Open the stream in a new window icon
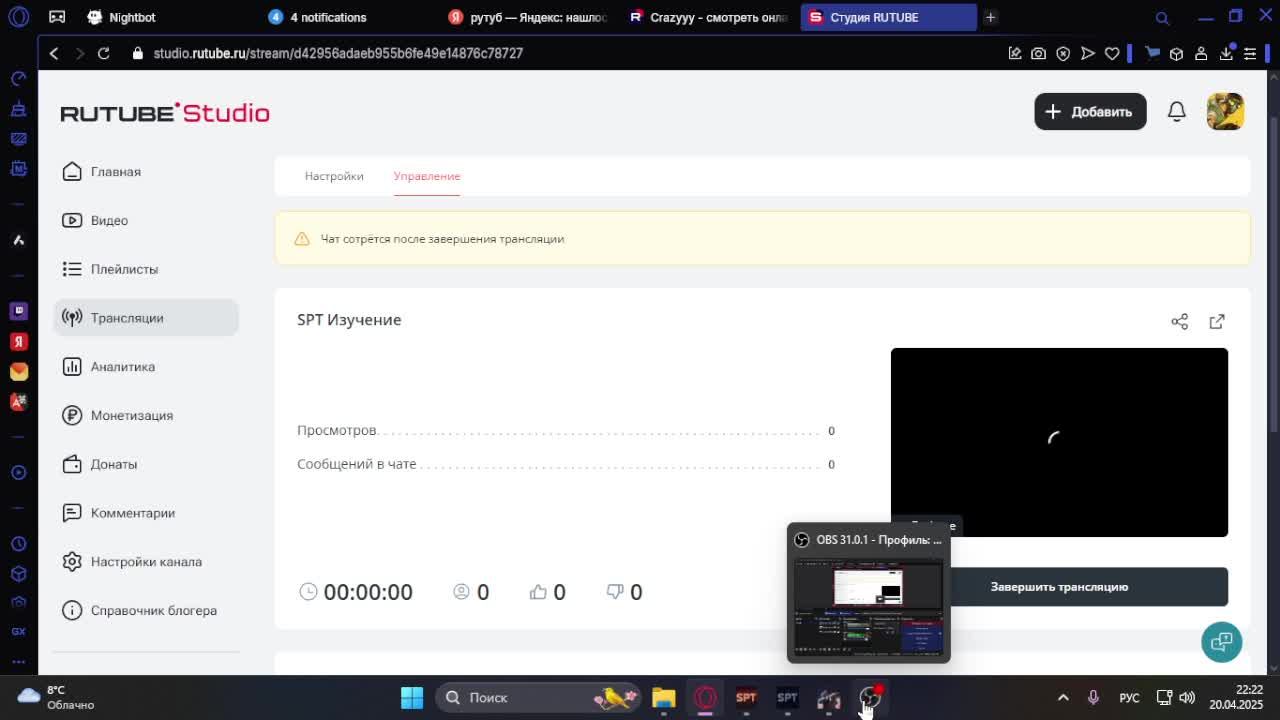Viewport: 1280px width, 720px height. click(x=1217, y=321)
